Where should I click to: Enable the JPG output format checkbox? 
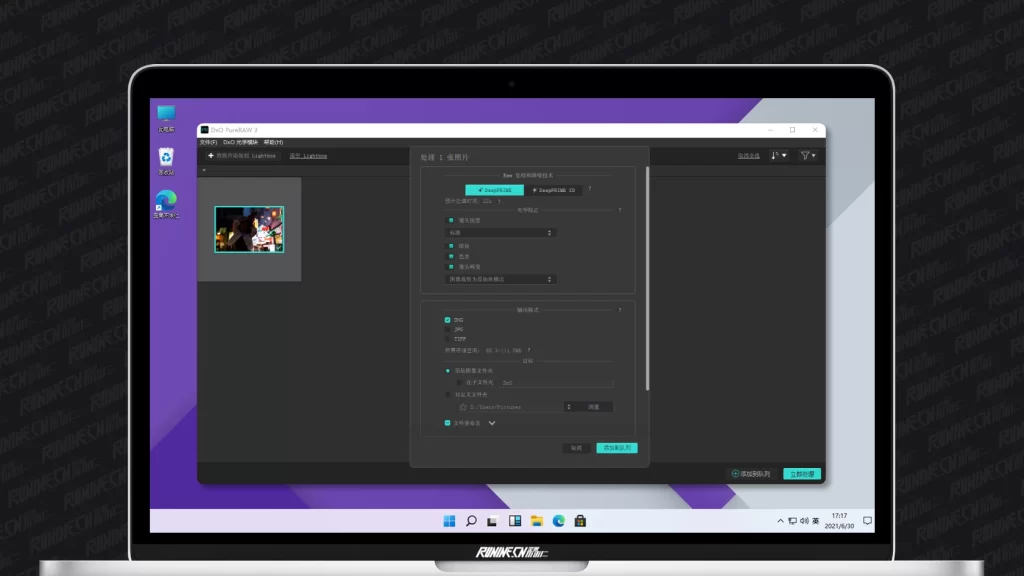coord(448,329)
